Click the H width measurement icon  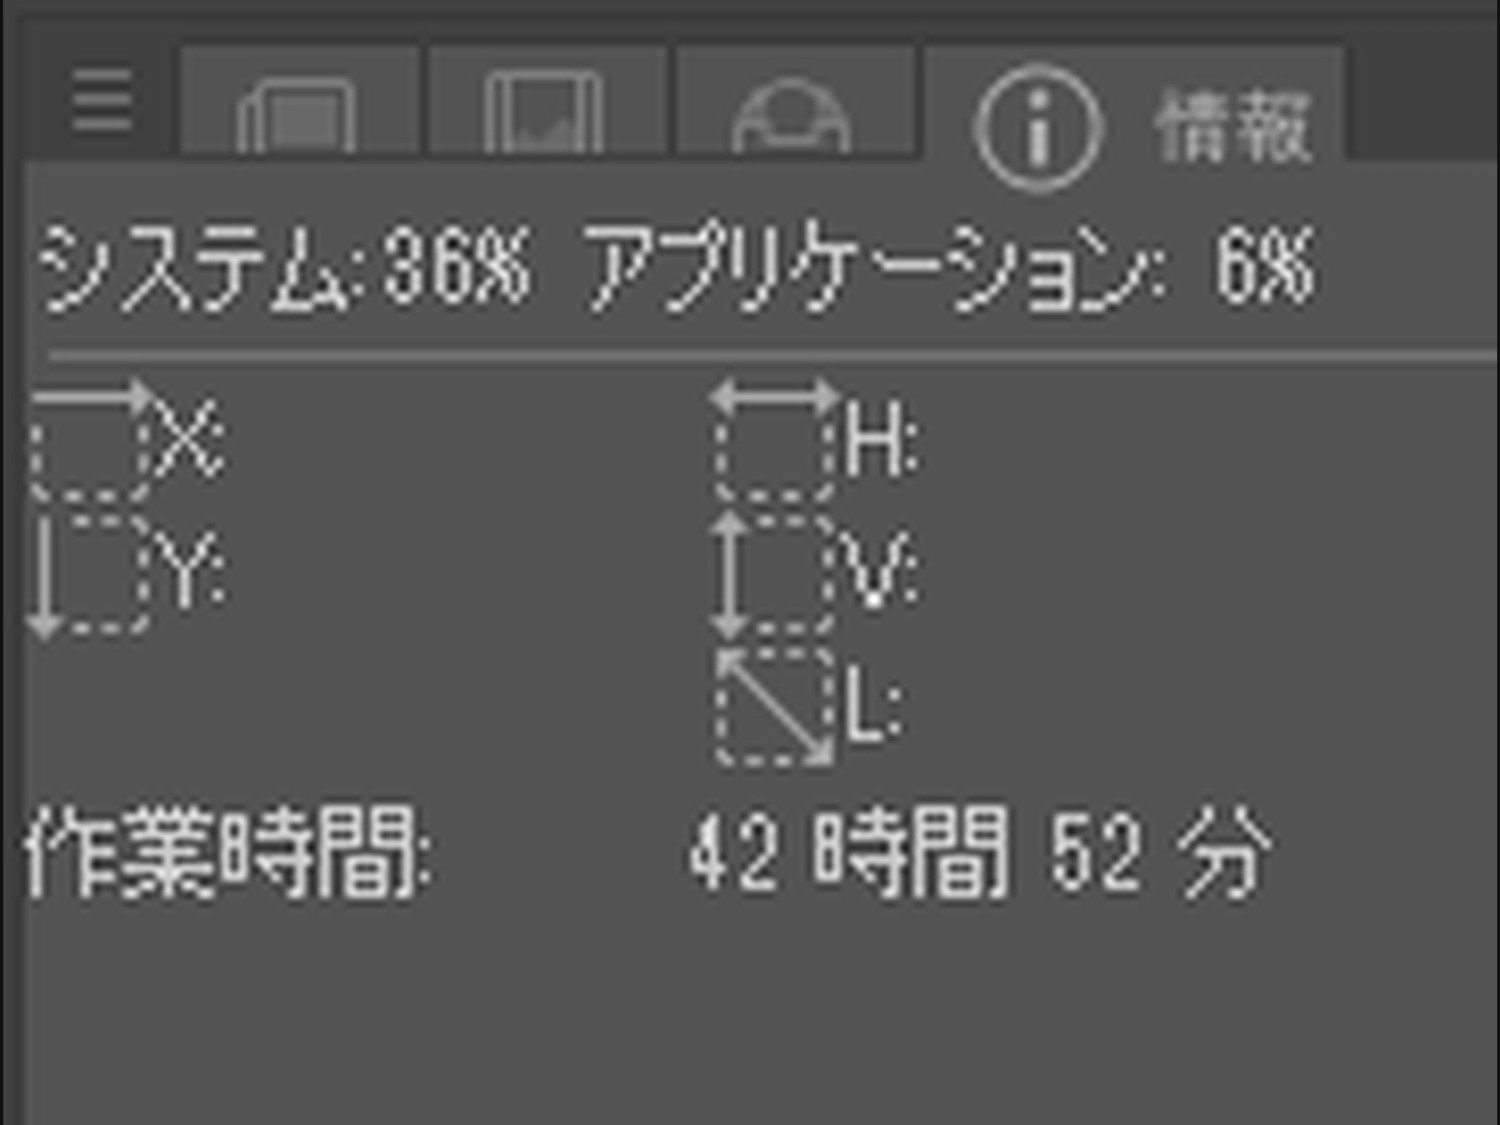click(774, 440)
